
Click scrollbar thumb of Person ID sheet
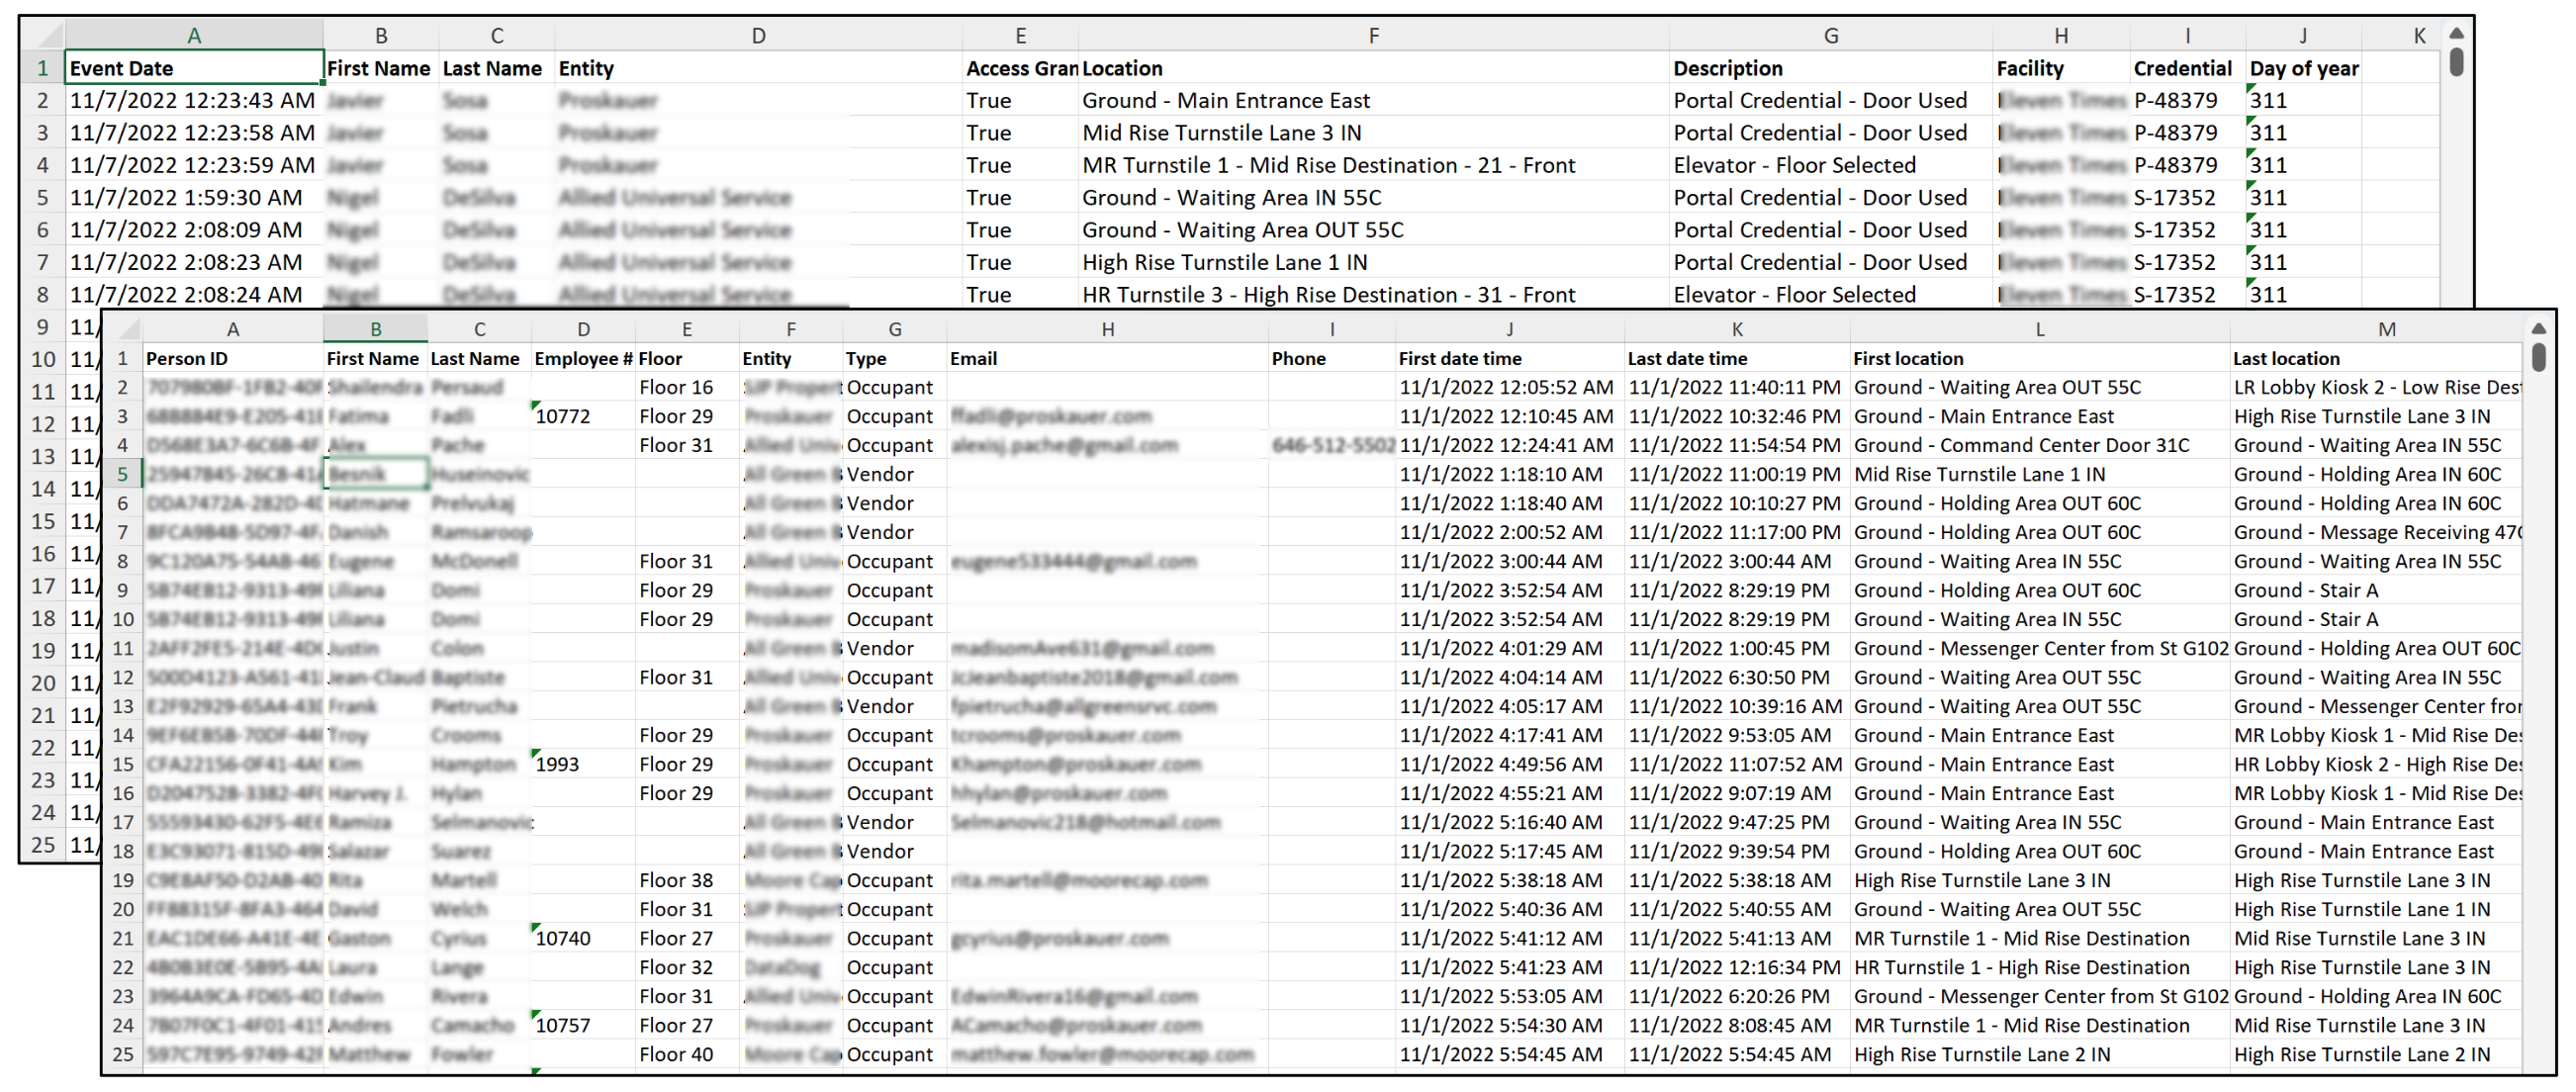click(x=2538, y=357)
